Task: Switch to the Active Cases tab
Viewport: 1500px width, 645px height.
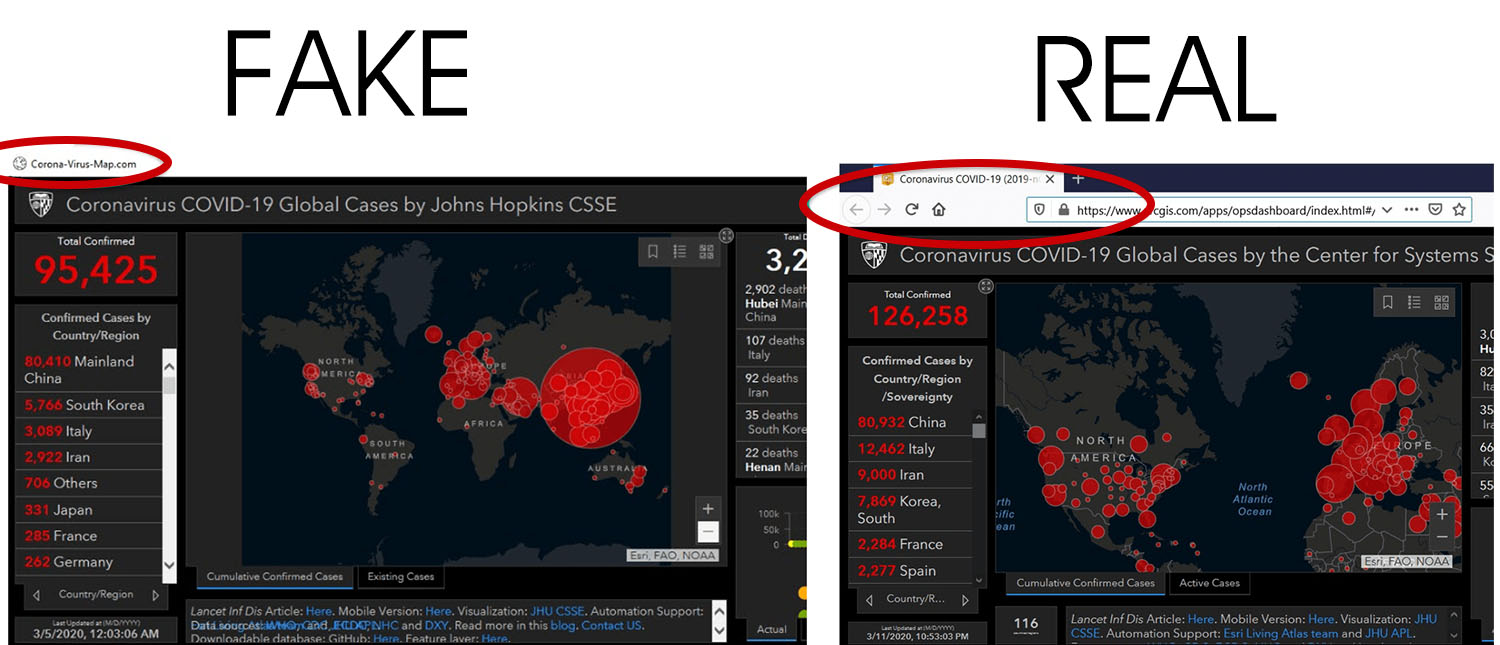Action: [x=1209, y=583]
